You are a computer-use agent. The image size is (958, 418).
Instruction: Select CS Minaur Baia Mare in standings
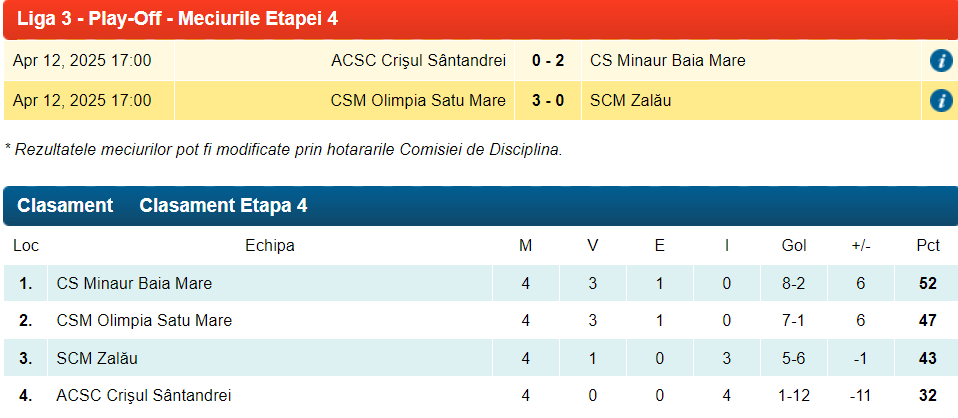pos(134,284)
